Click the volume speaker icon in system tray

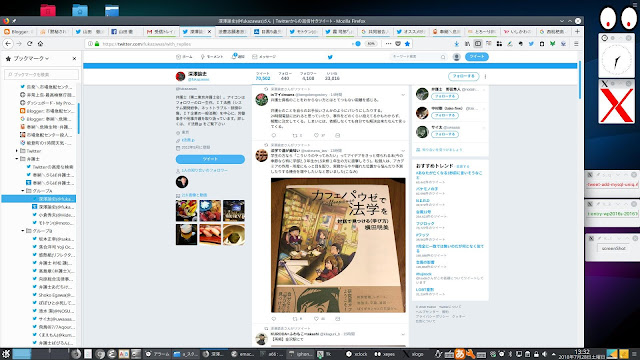click(544, 354)
